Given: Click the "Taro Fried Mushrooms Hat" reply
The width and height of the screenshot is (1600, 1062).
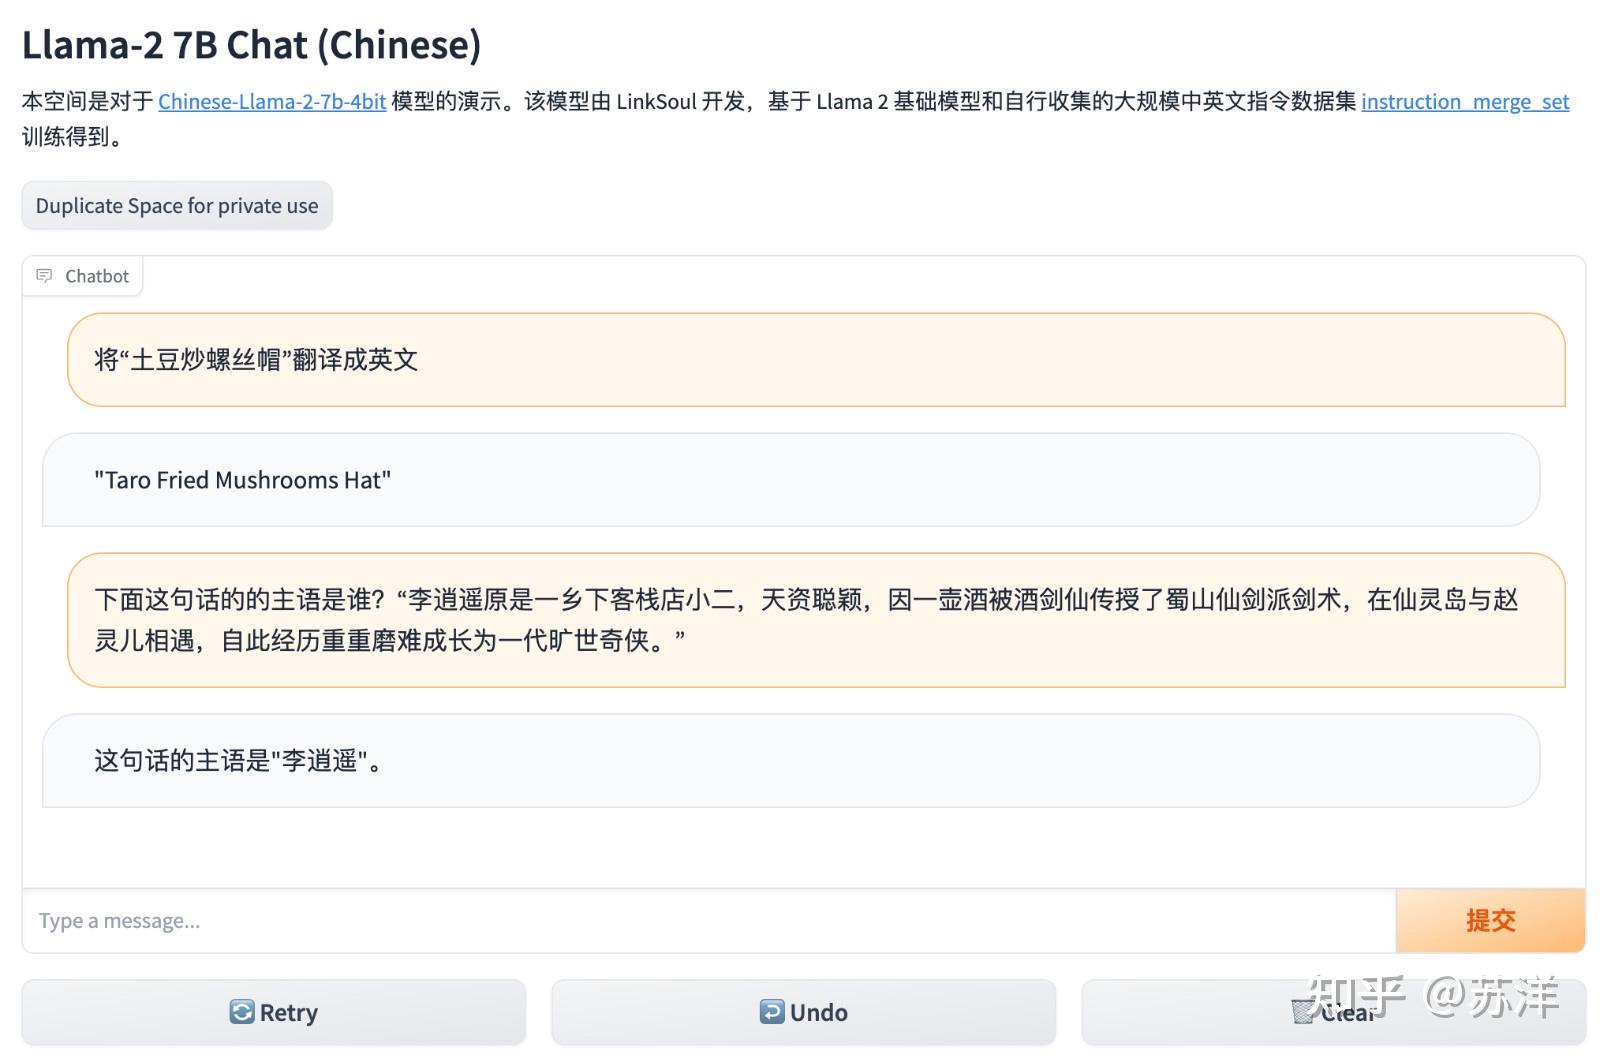Looking at the screenshot, I should point(242,480).
